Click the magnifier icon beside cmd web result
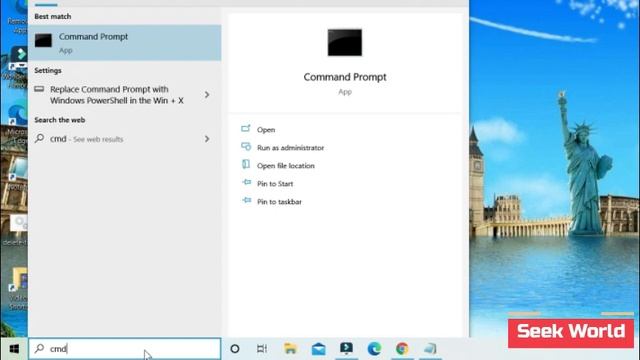The height and width of the screenshot is (360, 640). point(39,138)
